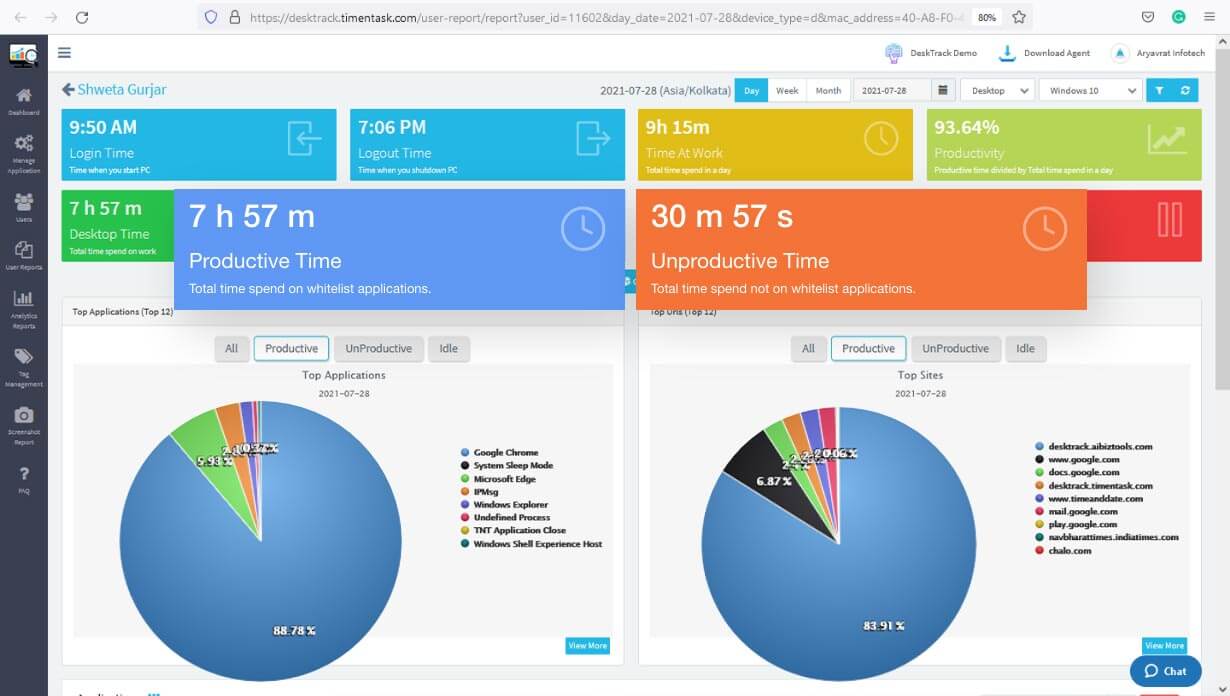Open the Dashboard from the sidebar
1230x696 pixels.
click(24, 97)
